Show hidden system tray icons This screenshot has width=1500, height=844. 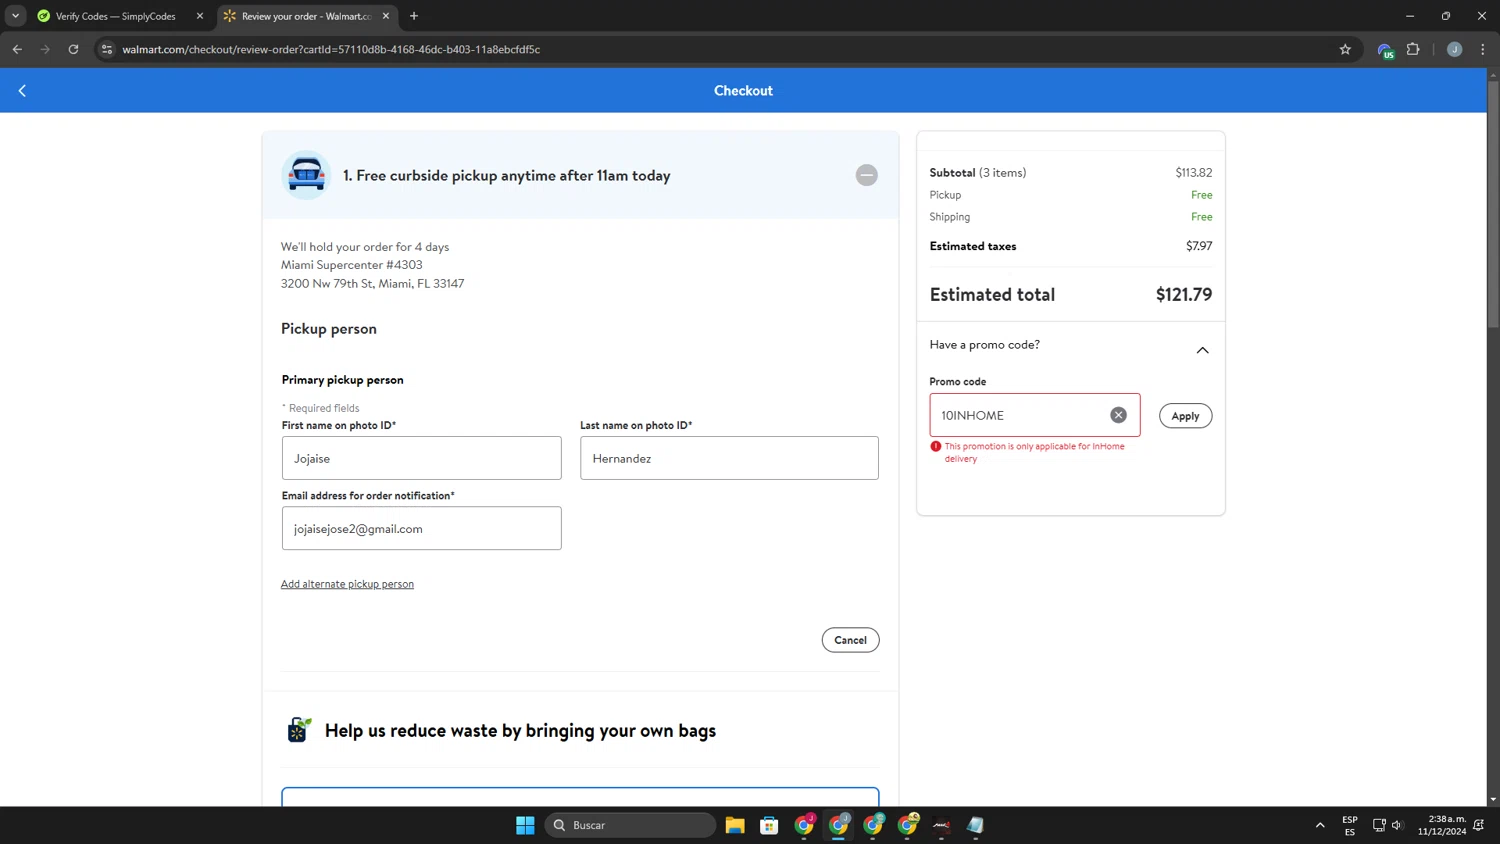tap(1320, 825)
